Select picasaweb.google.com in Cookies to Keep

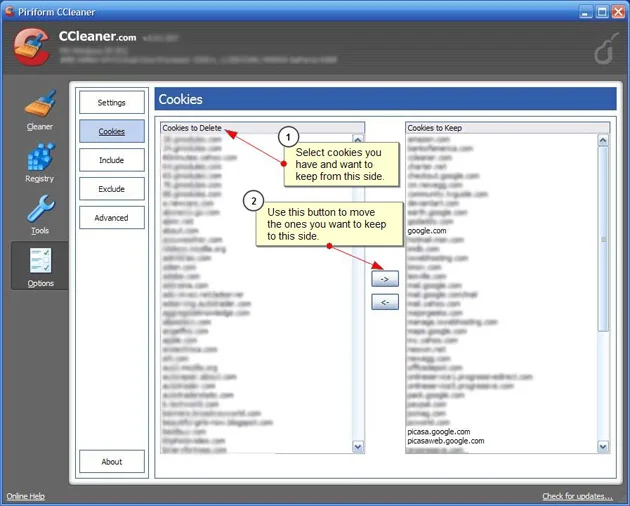pos(446,441)
